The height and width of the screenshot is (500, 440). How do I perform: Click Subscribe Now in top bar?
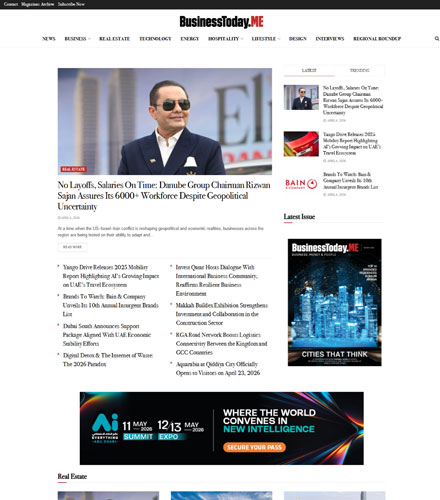pos(71,4)
